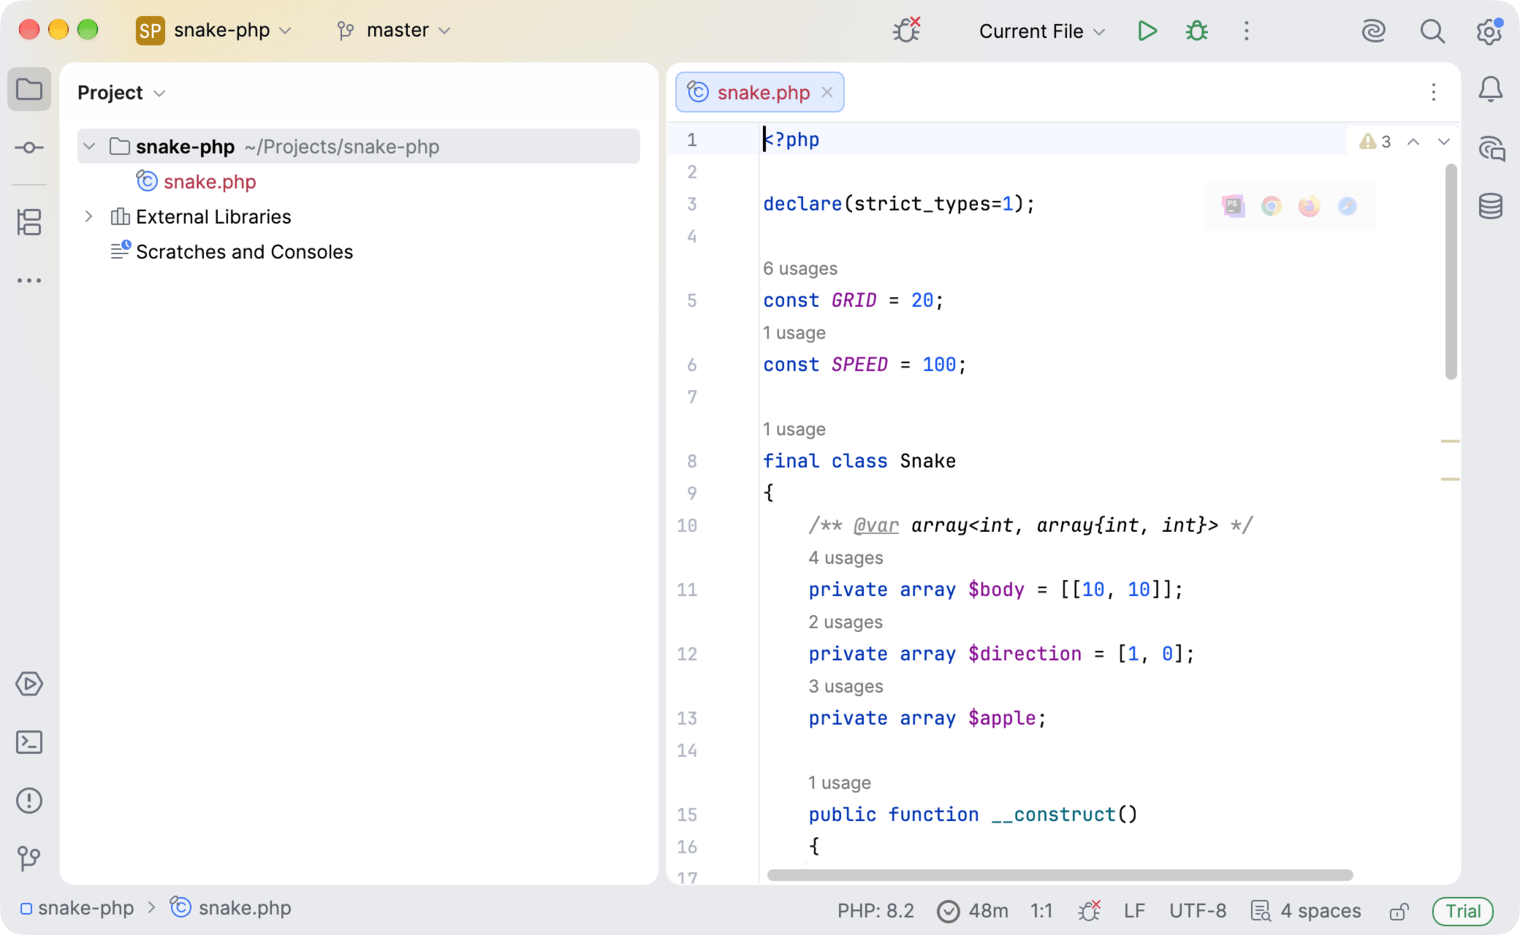The width and height of the screenshot is (1520, 935).
Task: Expand External Libraries node
Action: pyautogui.click(x=89, y=217)
